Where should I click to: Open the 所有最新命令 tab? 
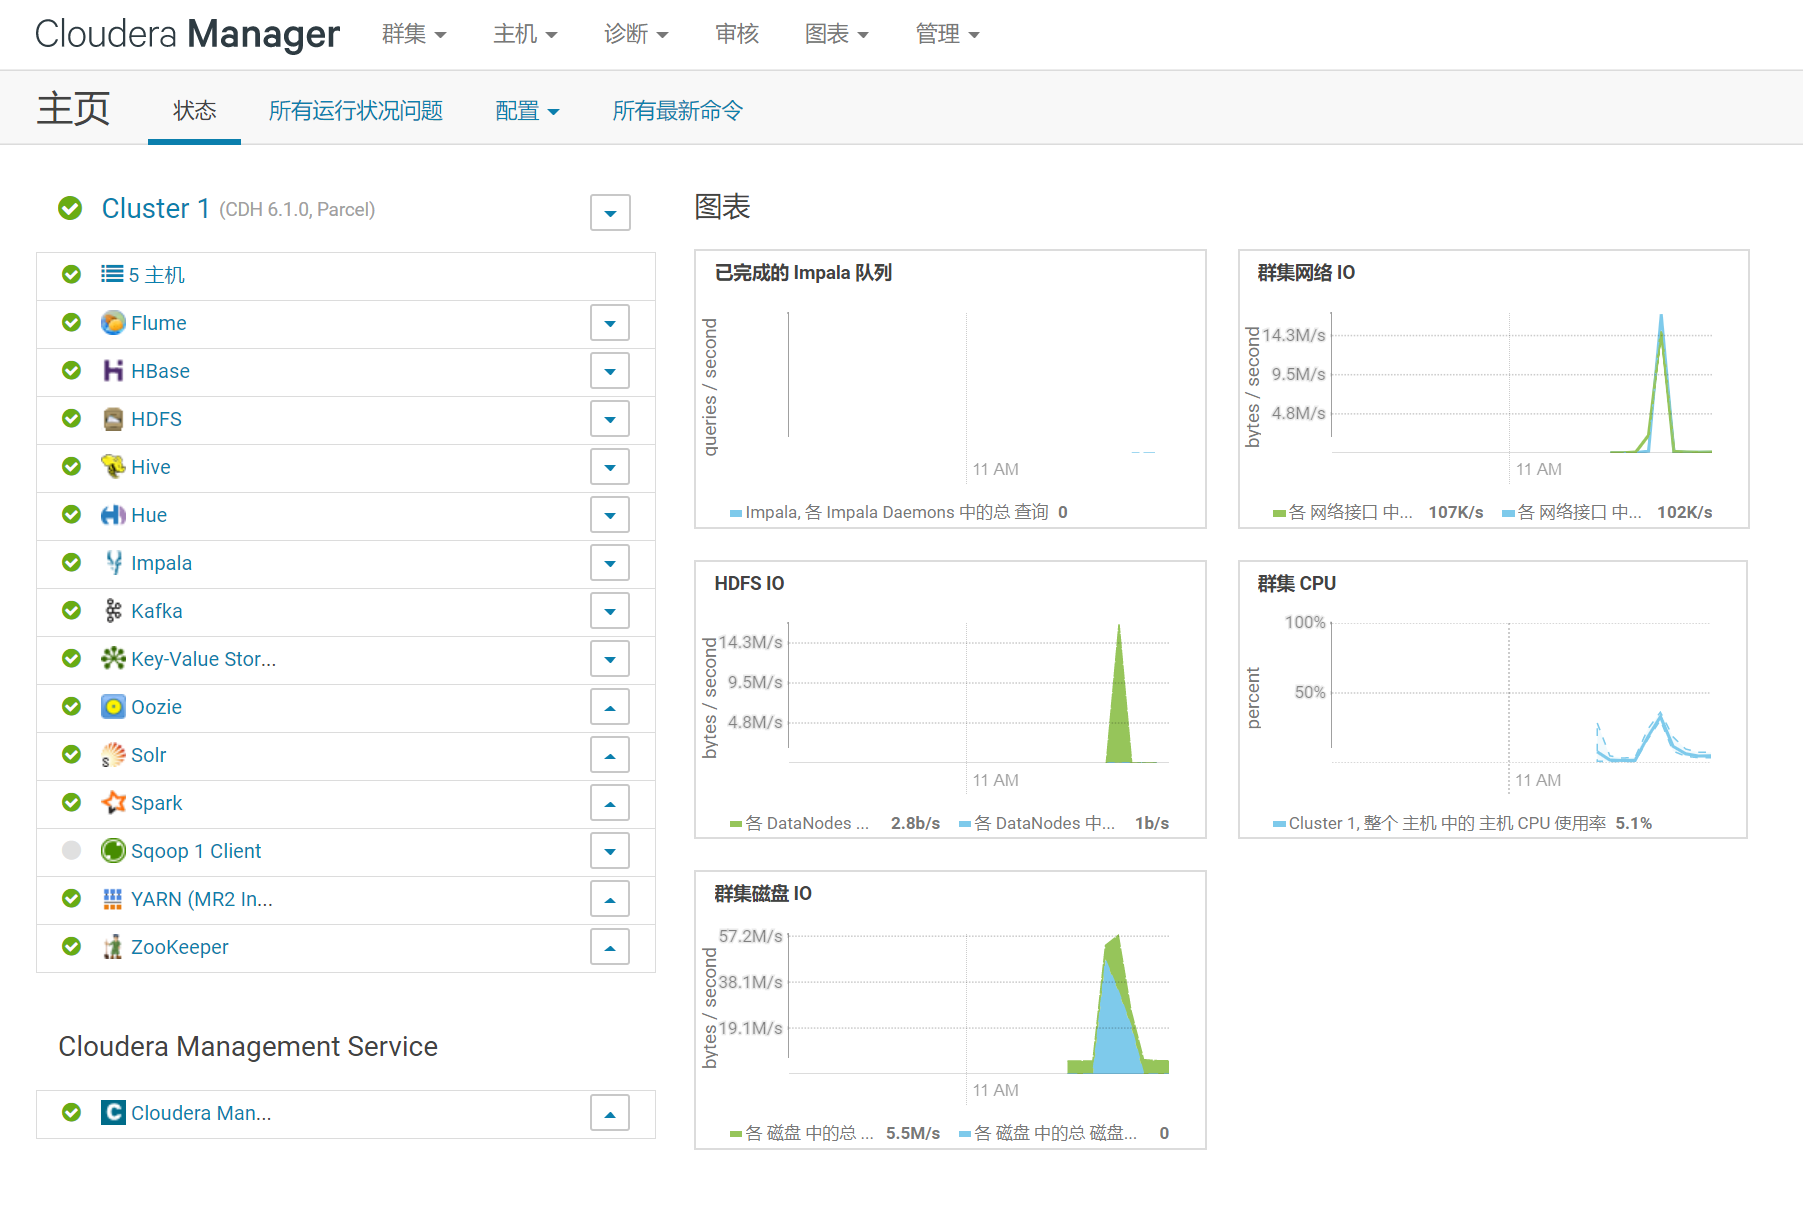pyautogui.click(x=677, y=110)
